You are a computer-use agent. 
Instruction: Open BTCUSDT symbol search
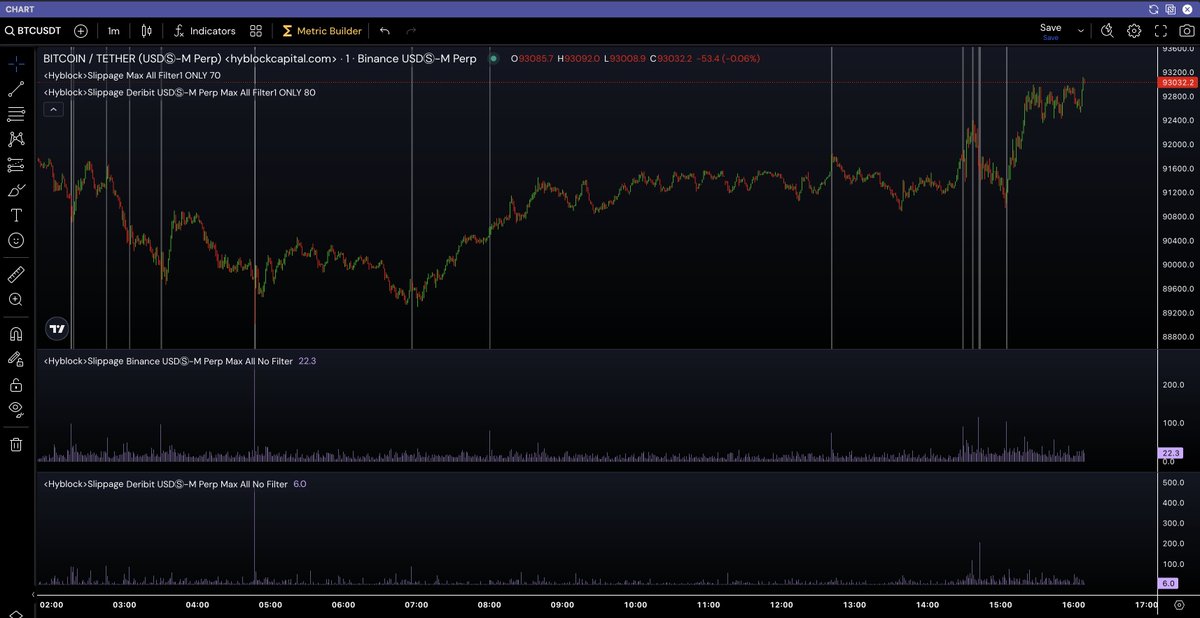tap(34, 31)
